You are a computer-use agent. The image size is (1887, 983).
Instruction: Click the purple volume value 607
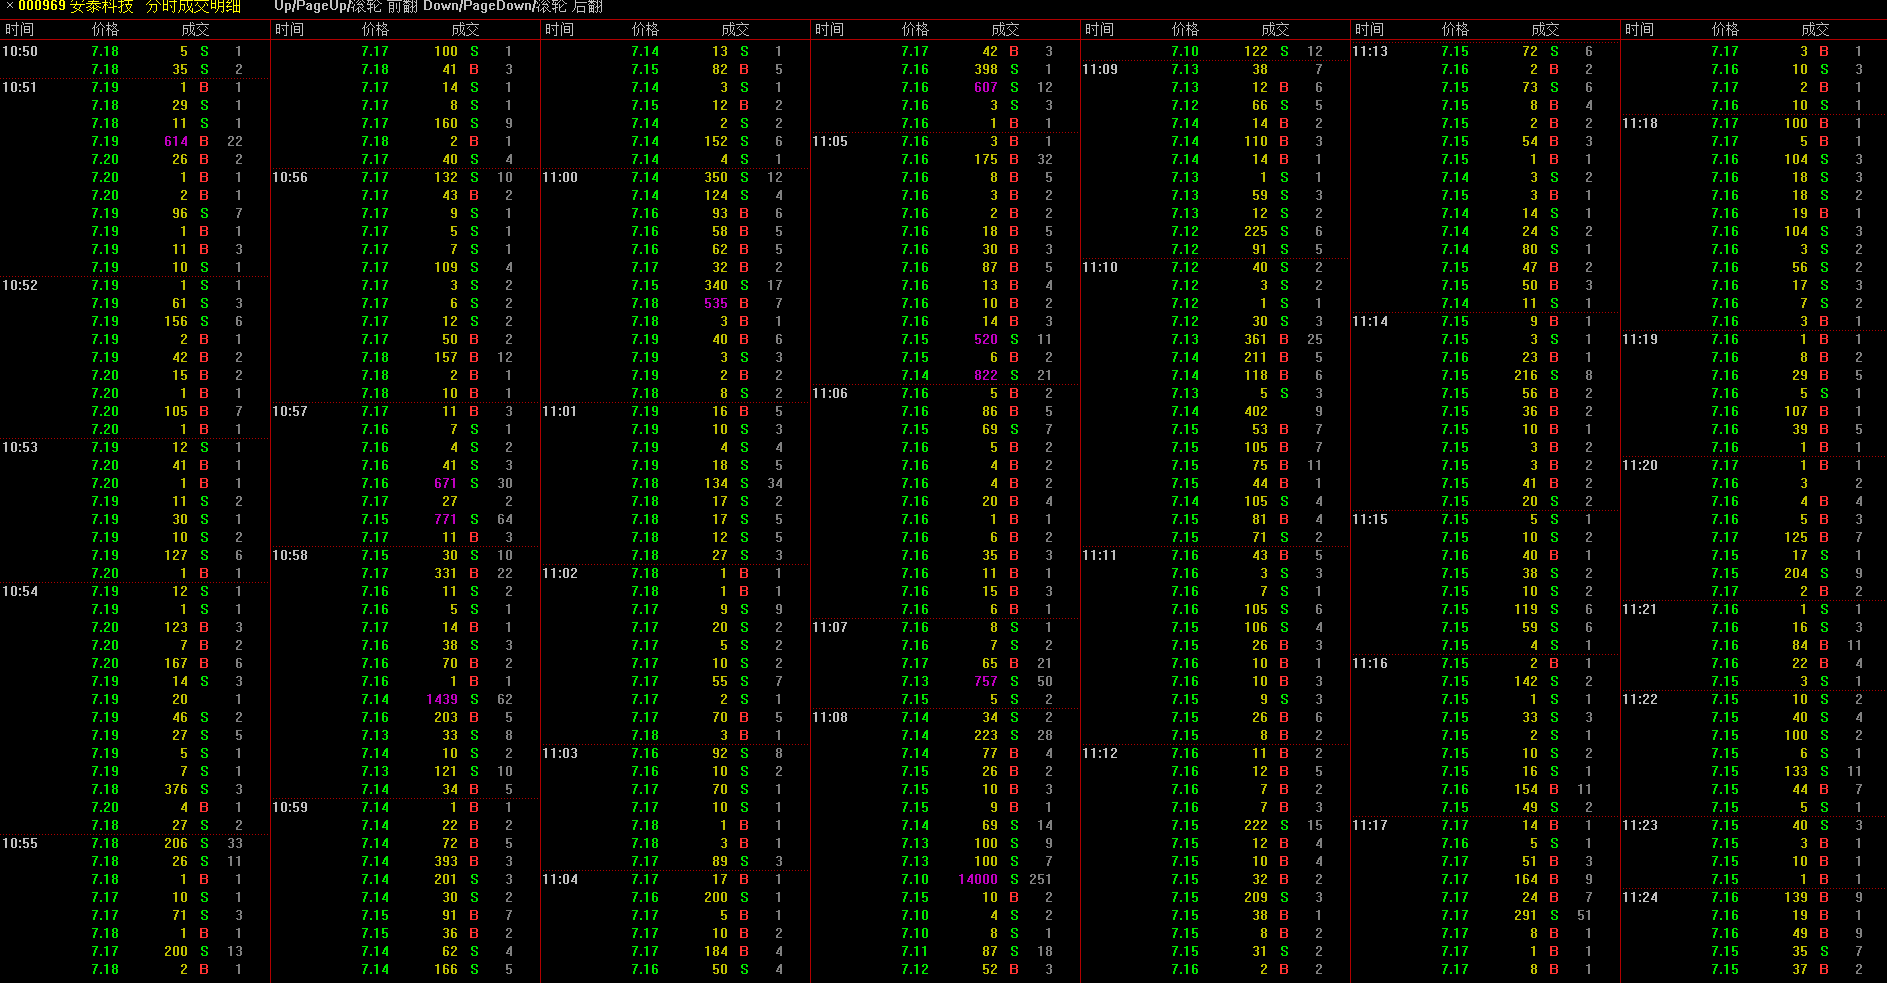pyautogui.click(x=986, y=87)
